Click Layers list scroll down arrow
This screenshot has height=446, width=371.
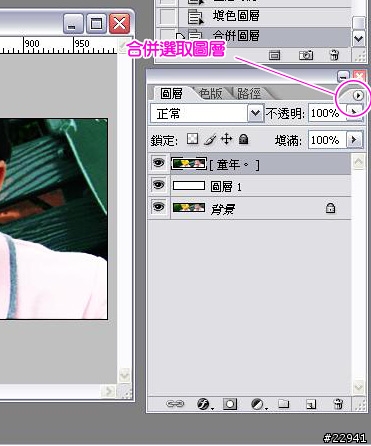click(358, 387)
